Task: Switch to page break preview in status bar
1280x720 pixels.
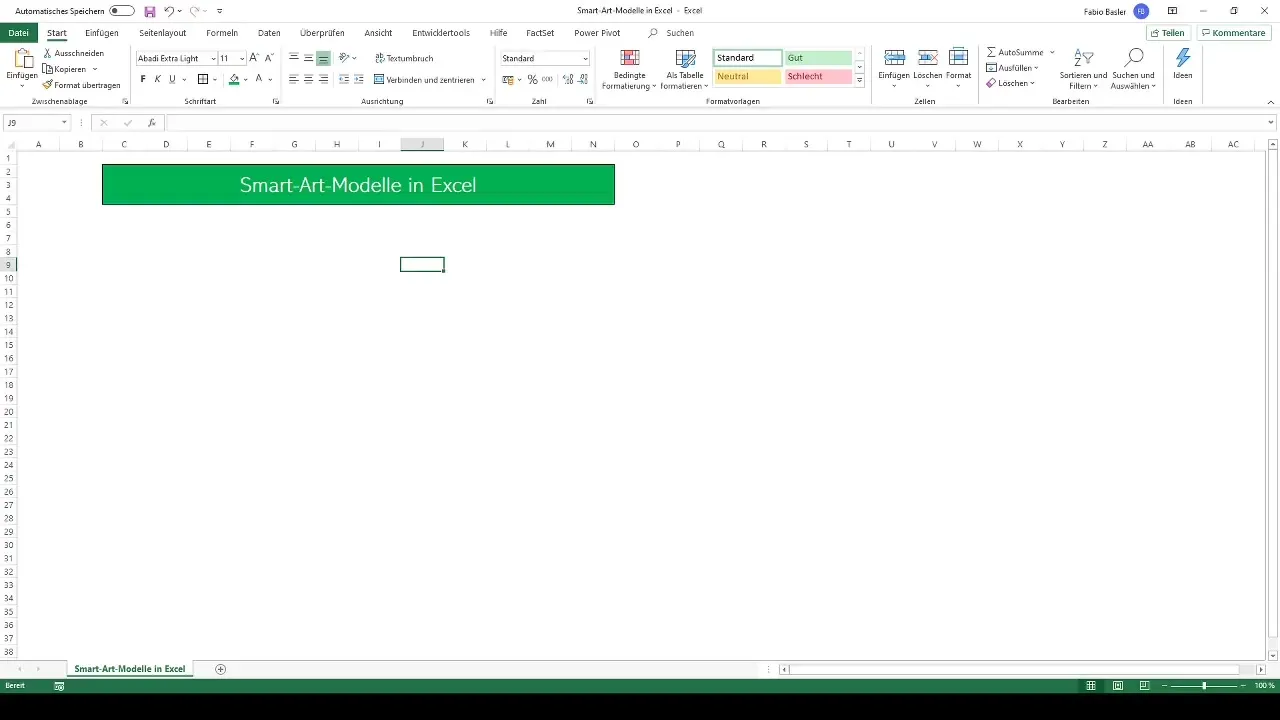Action: 1143,686
